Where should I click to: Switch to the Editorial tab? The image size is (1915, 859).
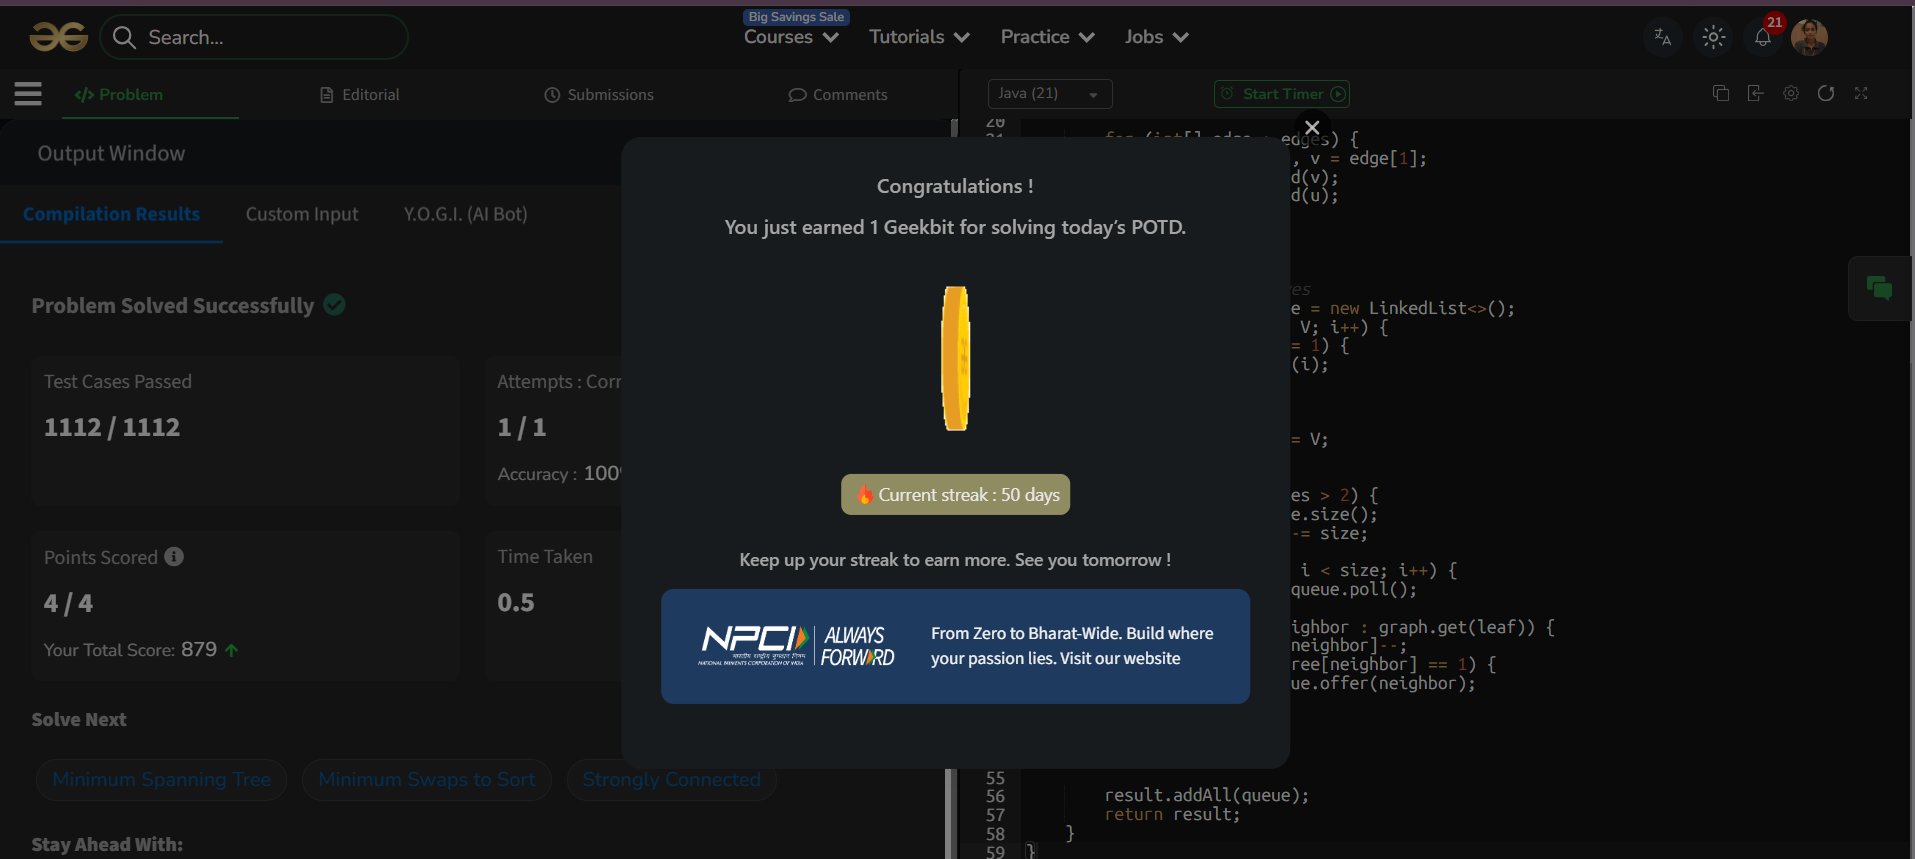[x=360, y=94]
